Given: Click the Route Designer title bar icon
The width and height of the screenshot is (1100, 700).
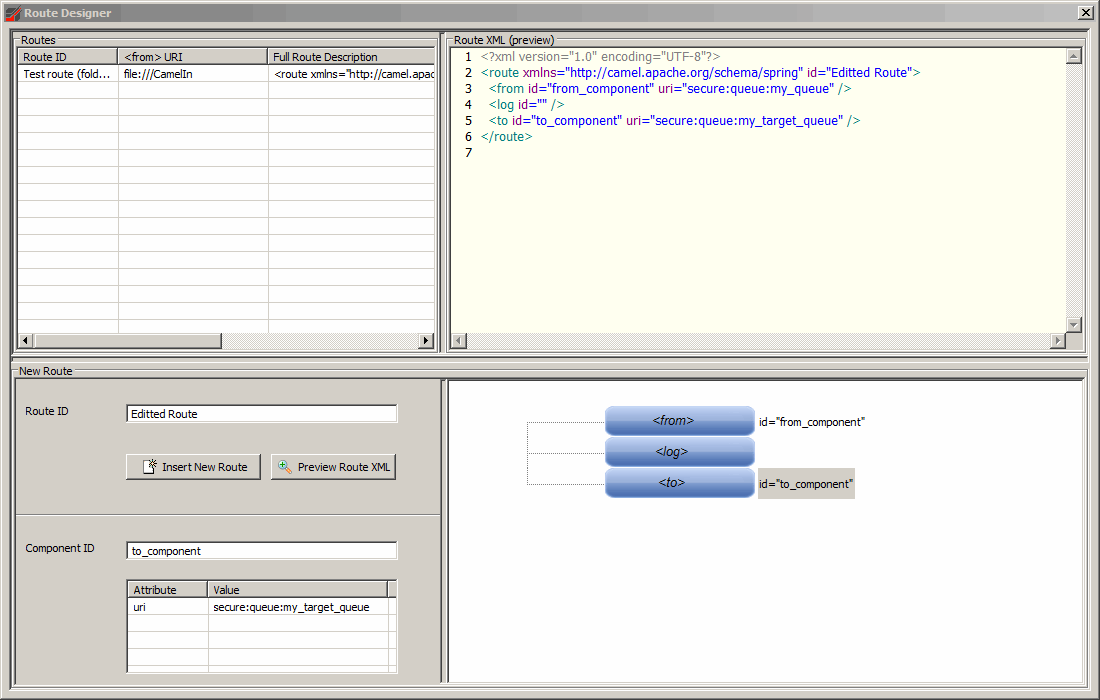Looking at the screenshot, I should [13, 13].
